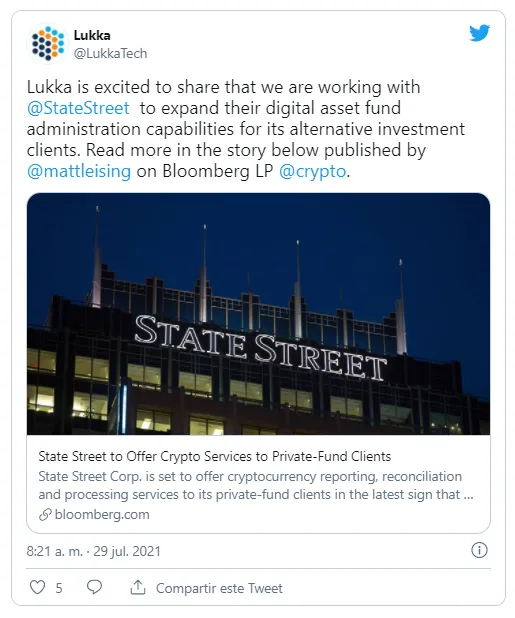Reply using the speech bubble icon
The image size is (515, 618).
click(x=94, y=587)
